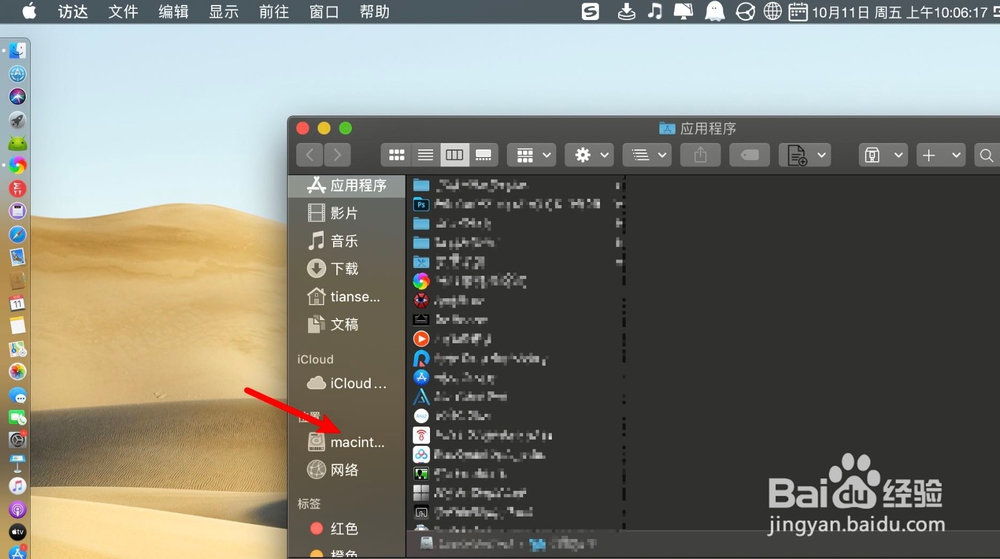Screen dimensions: 1000x559
Task: Launch Siri from the Dock
Action: [17, 97]
